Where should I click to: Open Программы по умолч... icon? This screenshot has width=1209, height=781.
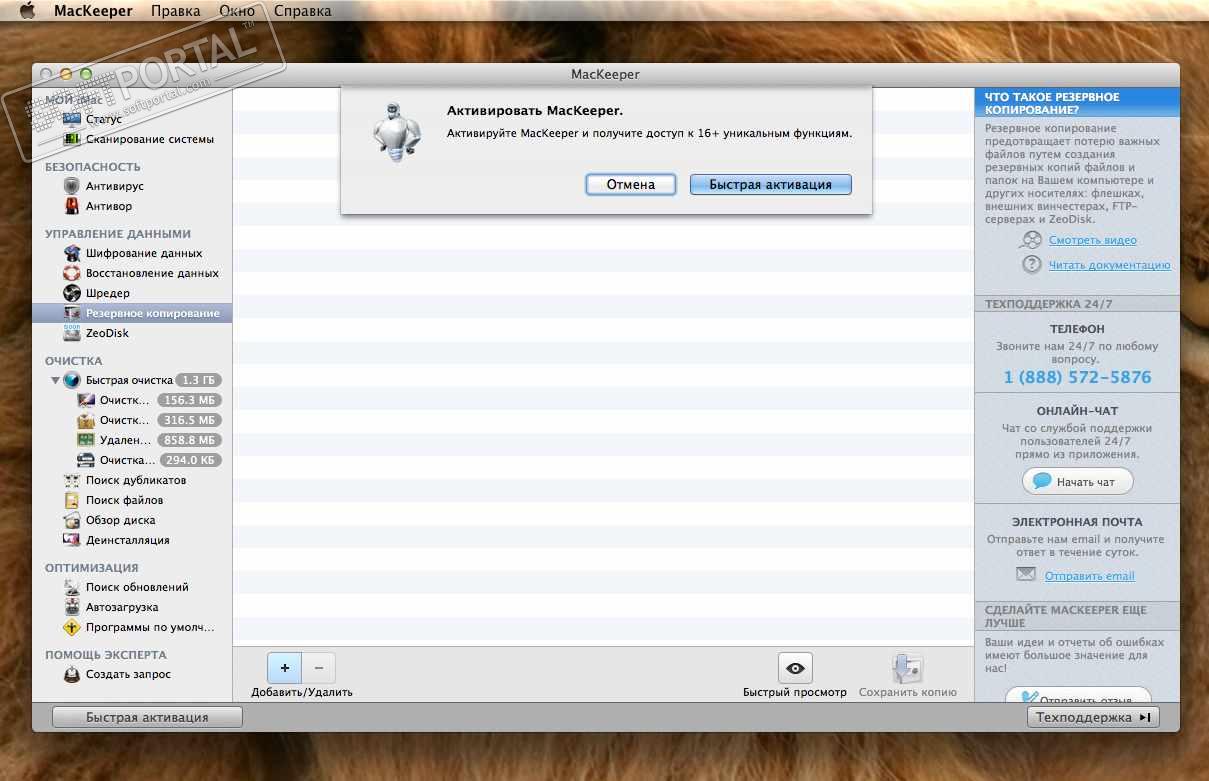pos(72,627)
